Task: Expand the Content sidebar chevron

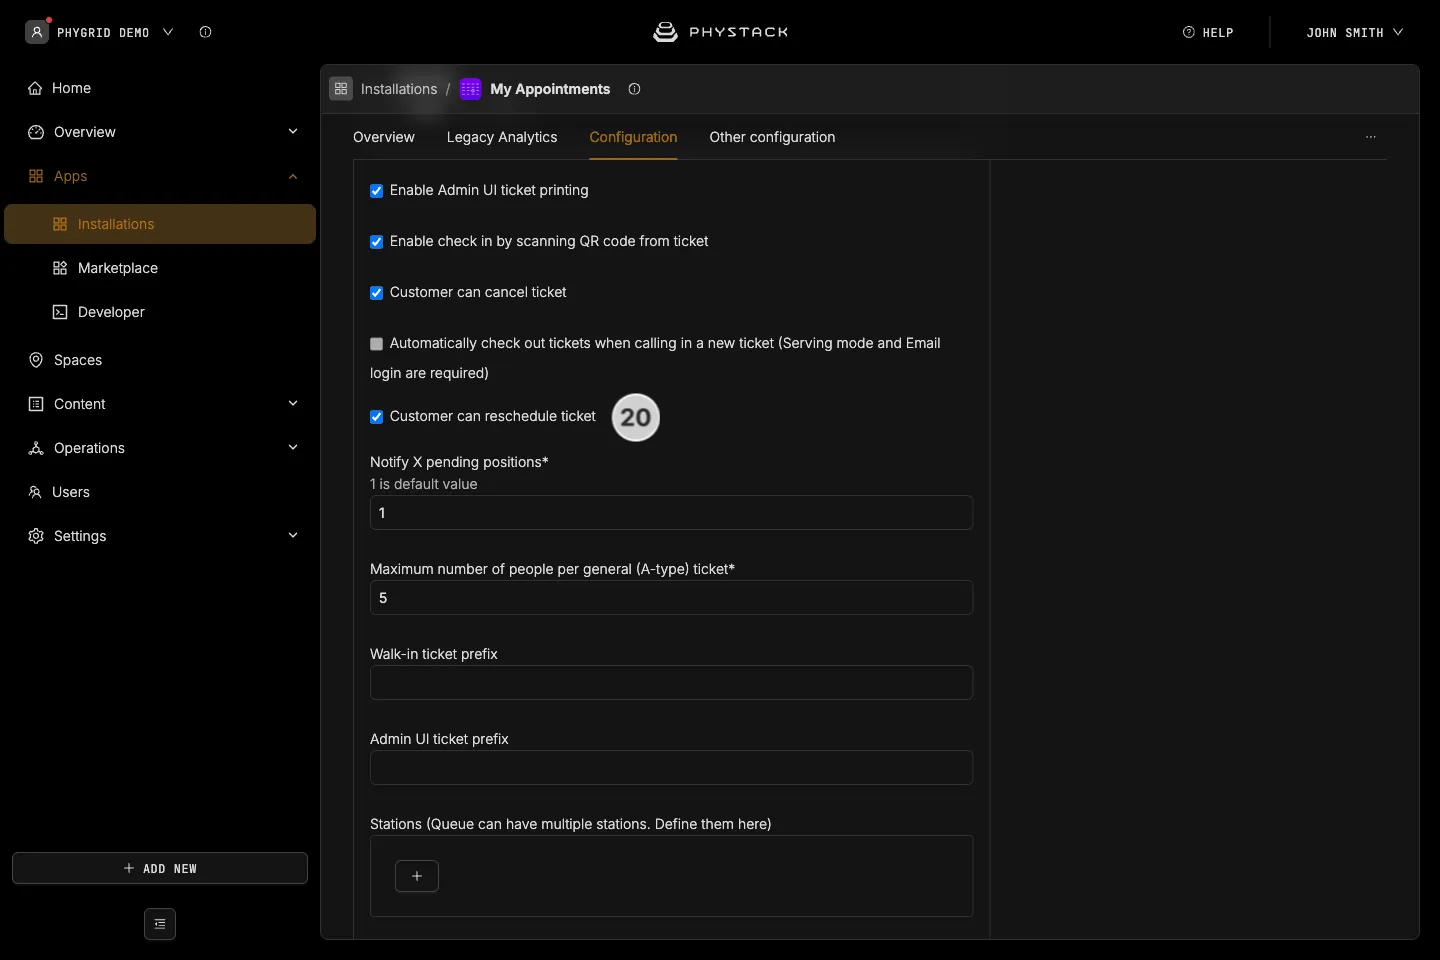Action: [x=293, y=404]
